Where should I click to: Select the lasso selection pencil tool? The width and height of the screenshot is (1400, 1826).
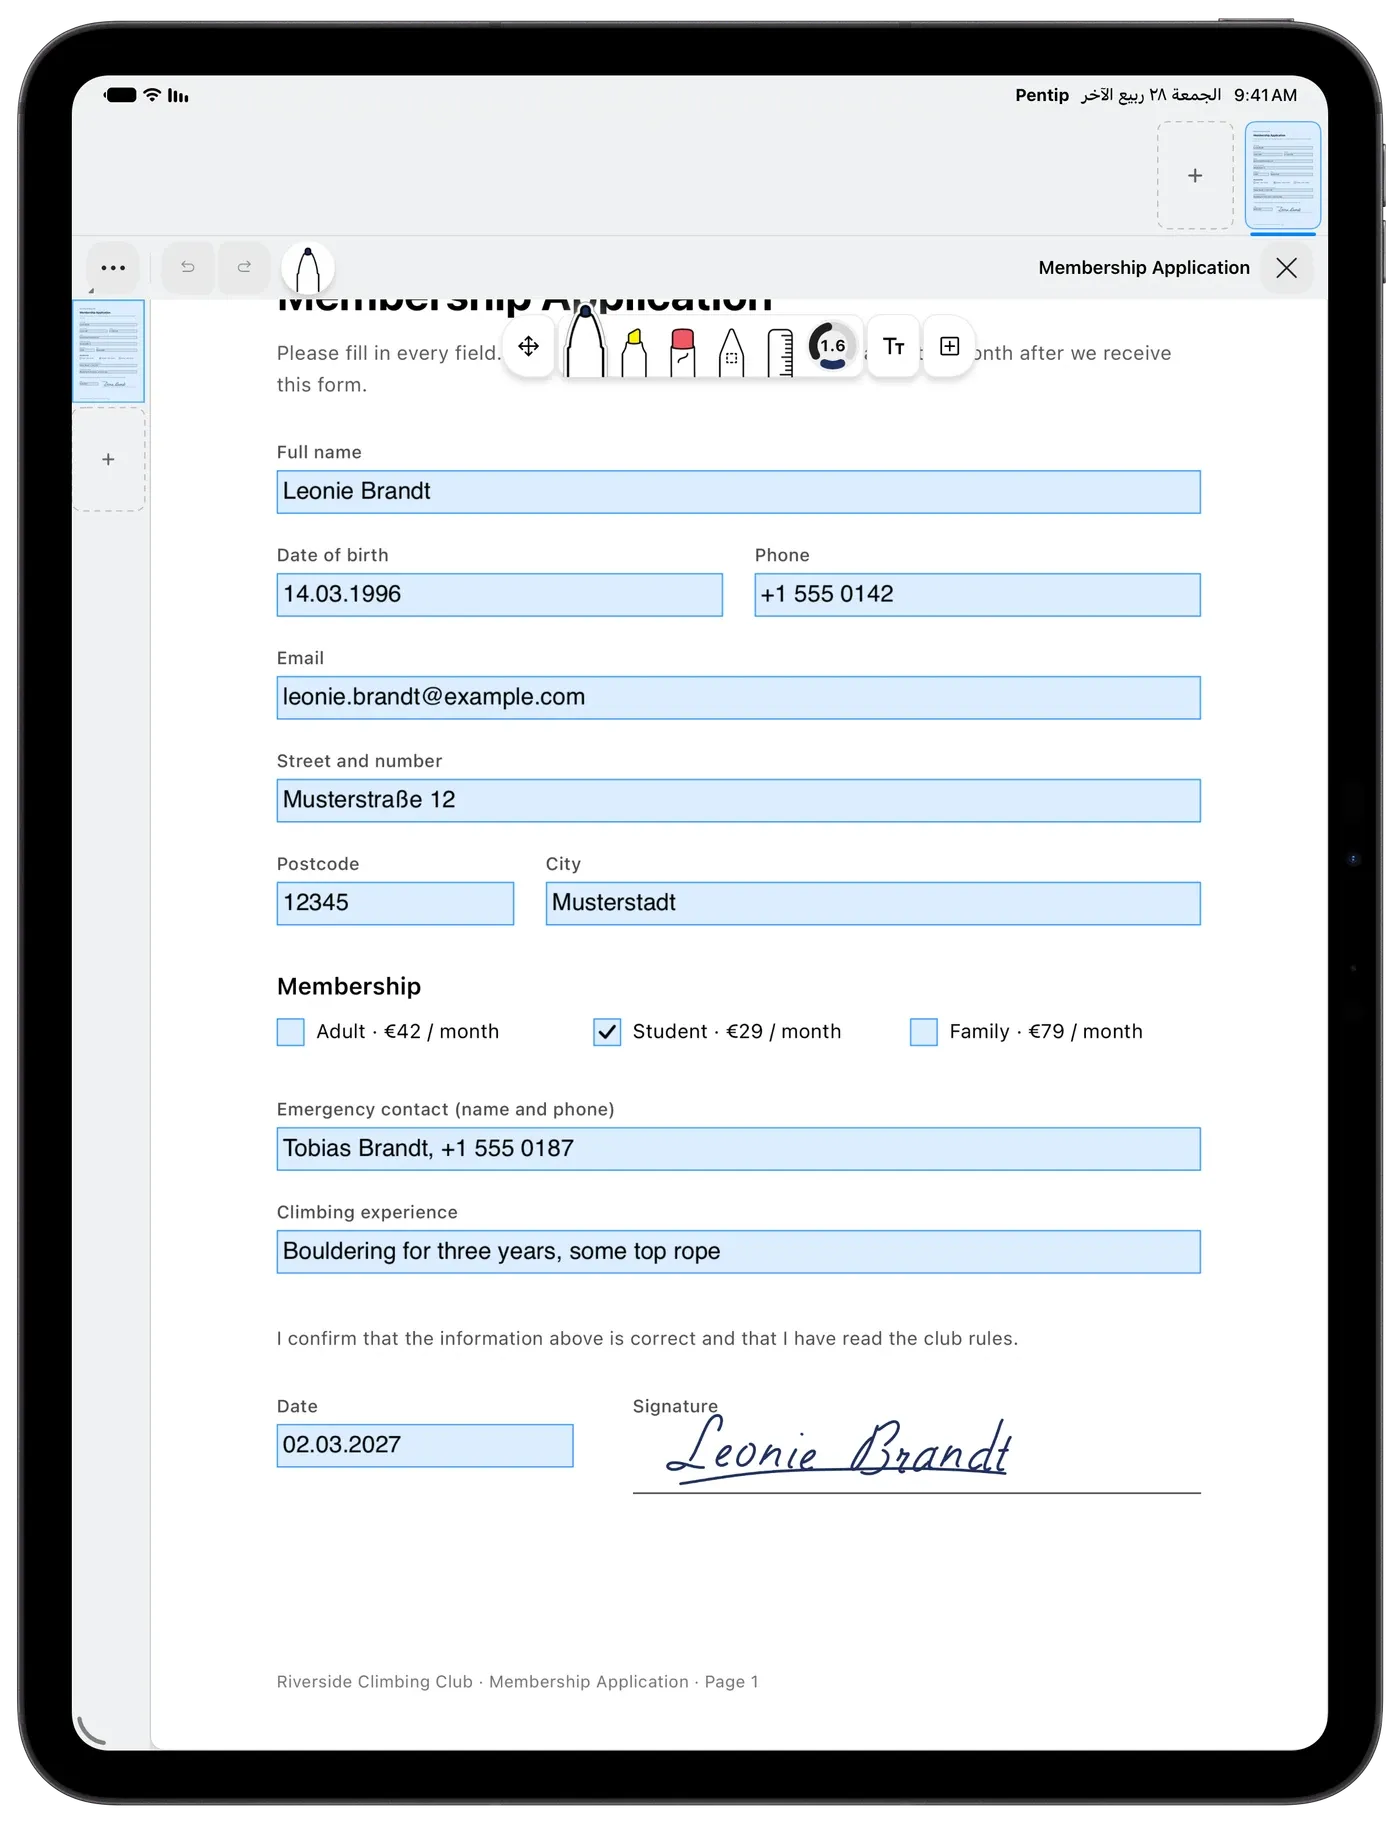pos(732,352)
